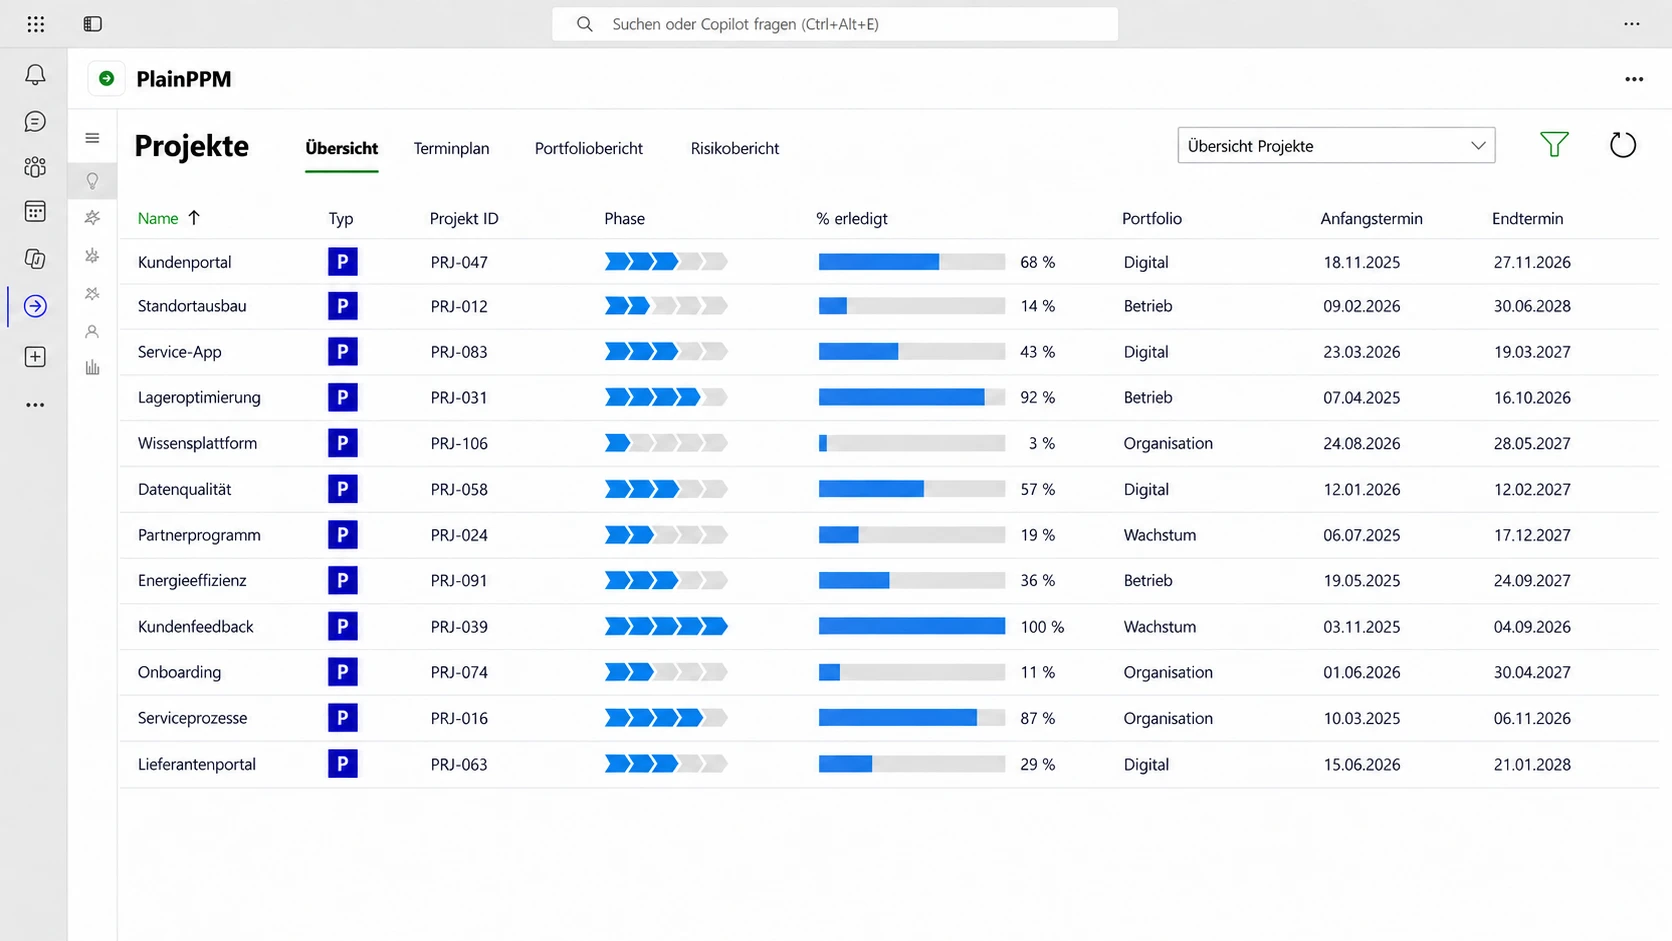Viewport: 1672px width, 941px height.
Task: Toggle the hamburger menu in PlainPPM sidebar
Action: click(x=92, y=138)
